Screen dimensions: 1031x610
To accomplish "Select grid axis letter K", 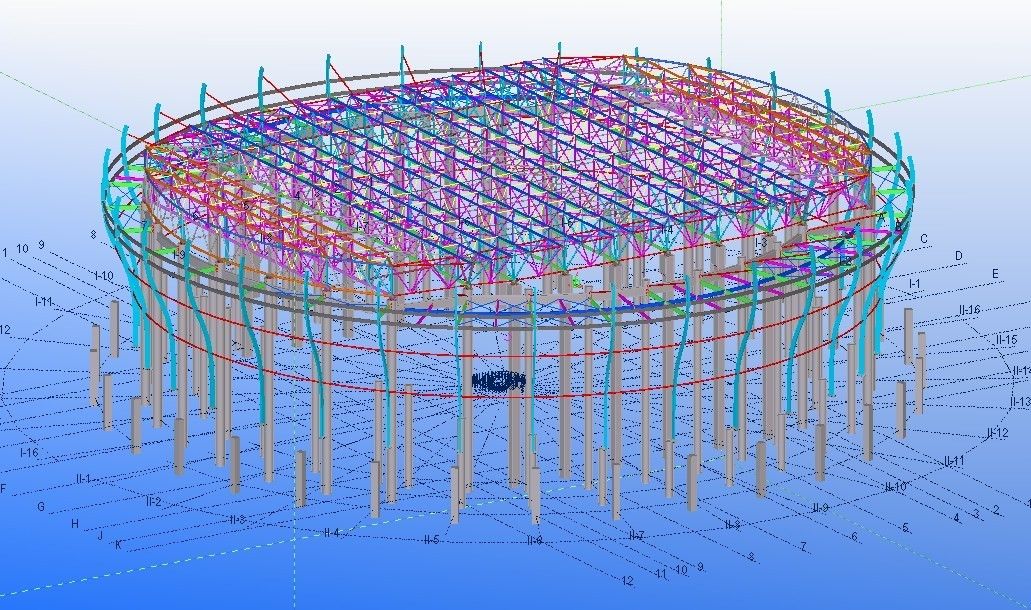I will point(118,545).
